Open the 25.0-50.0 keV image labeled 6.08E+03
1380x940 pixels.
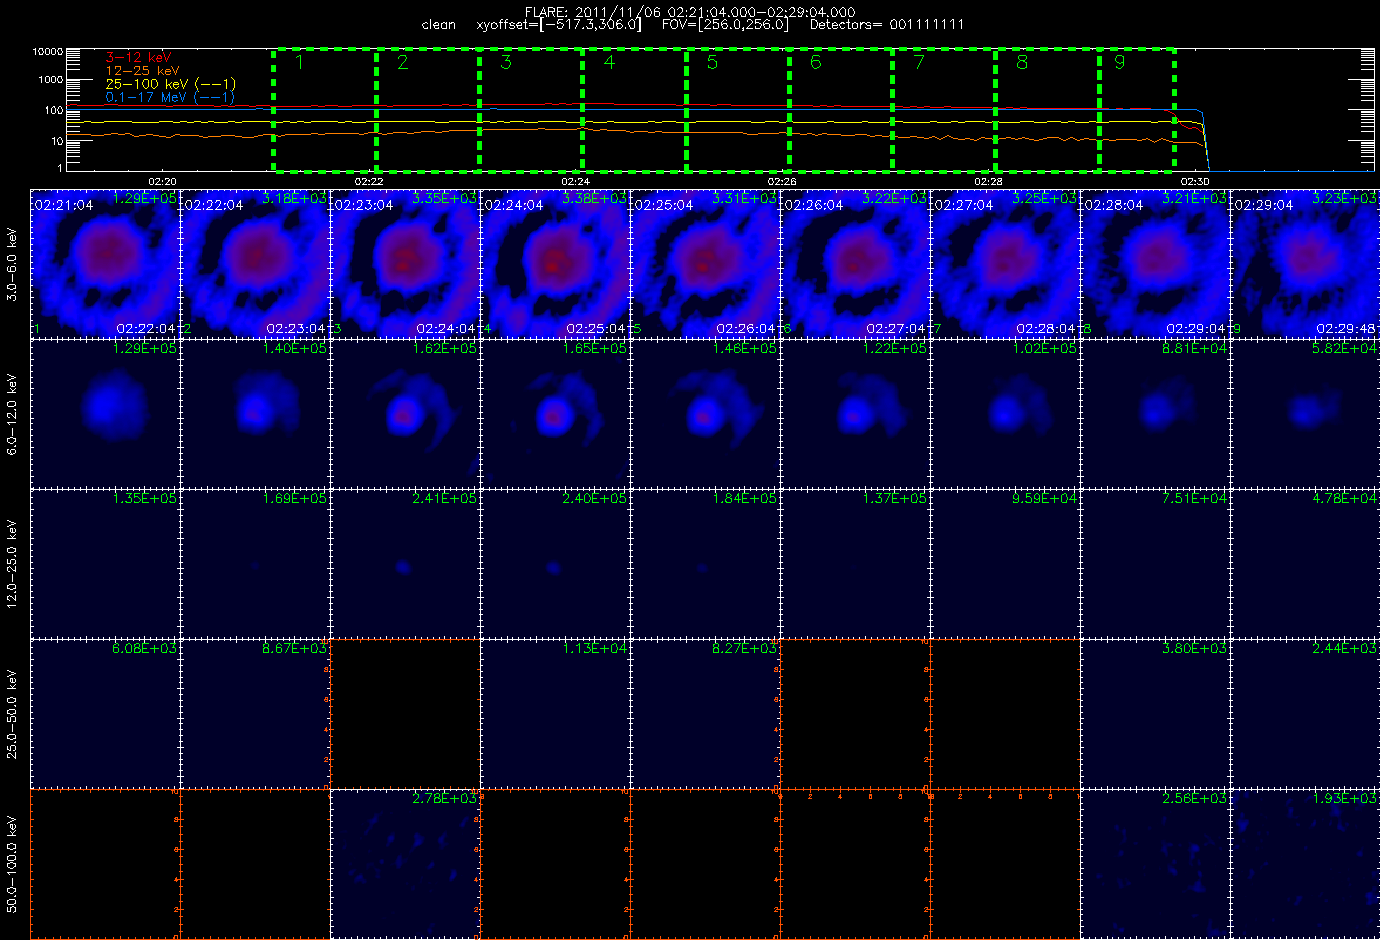coord(105,713)
